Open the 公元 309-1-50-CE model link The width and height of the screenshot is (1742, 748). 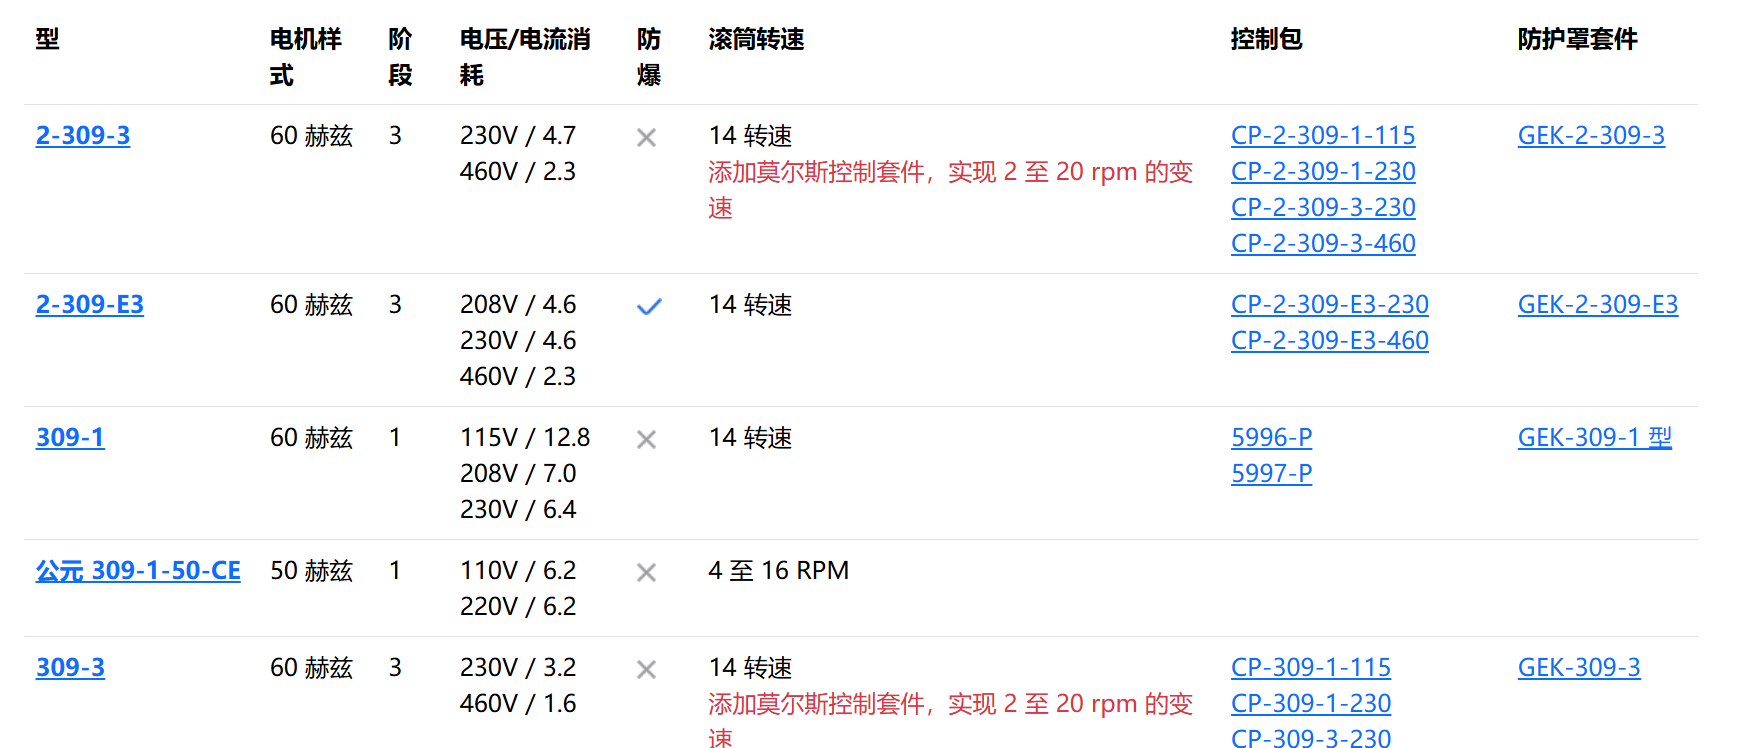point(138,570)
